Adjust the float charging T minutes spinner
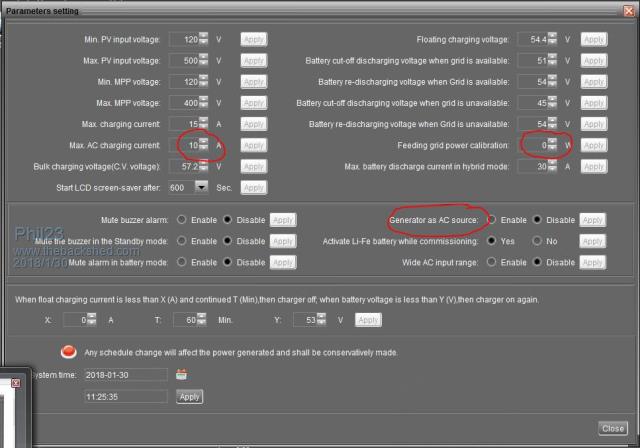Screen dimensions: 640x448 tap(204, 320)
